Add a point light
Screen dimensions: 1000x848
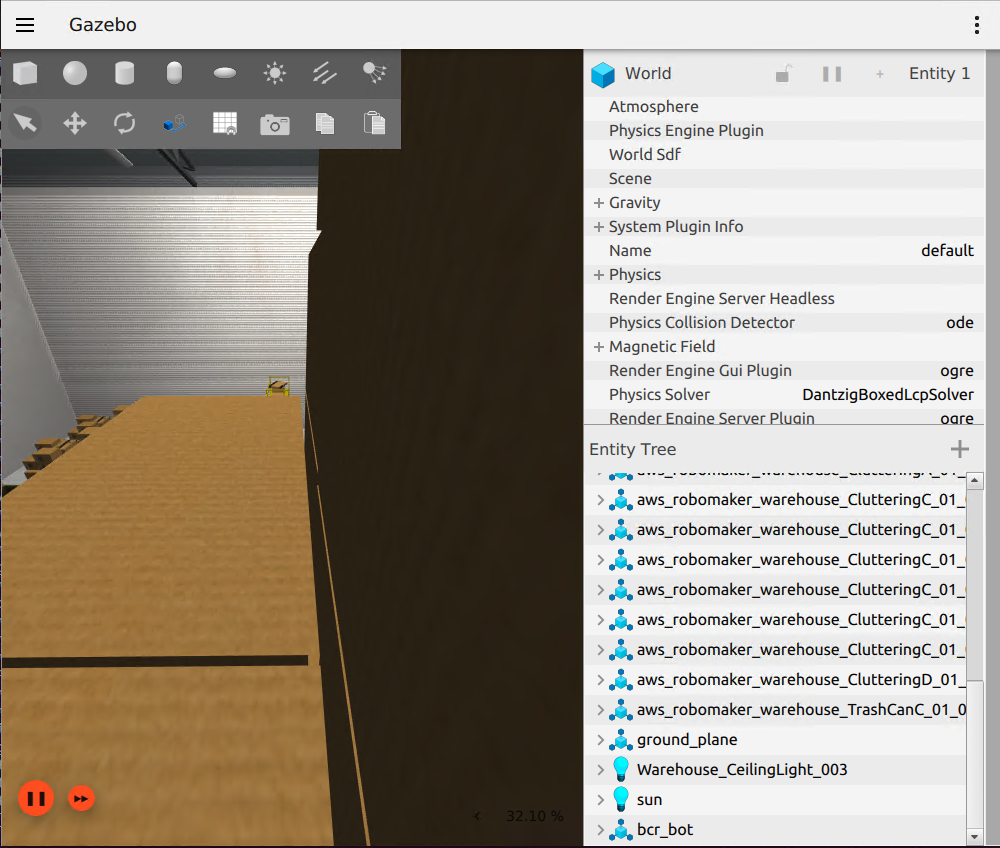pyautogui.click(x=275, y=73)
